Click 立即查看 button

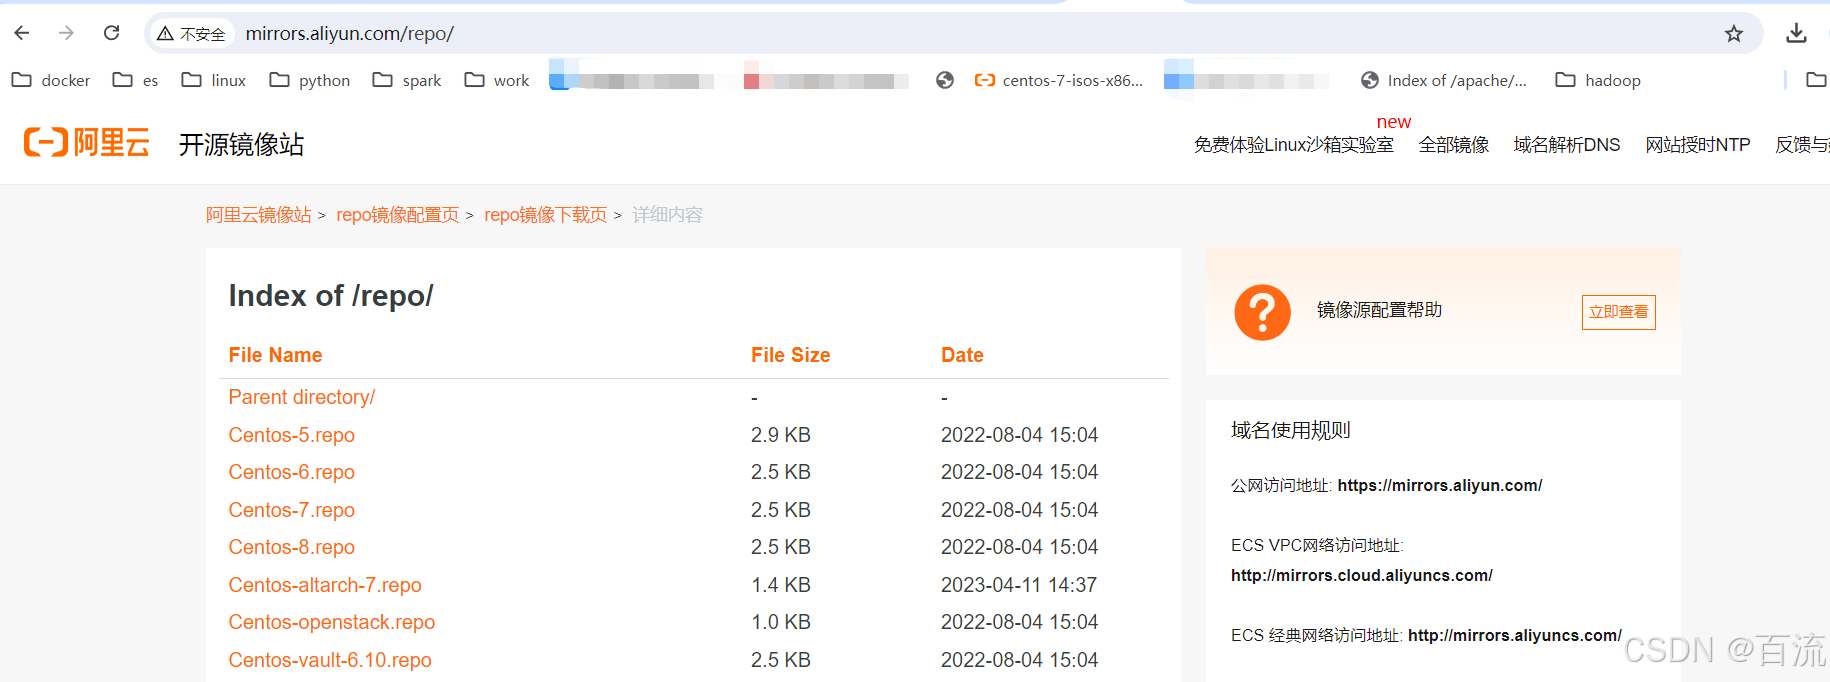tap(1618, 312)
